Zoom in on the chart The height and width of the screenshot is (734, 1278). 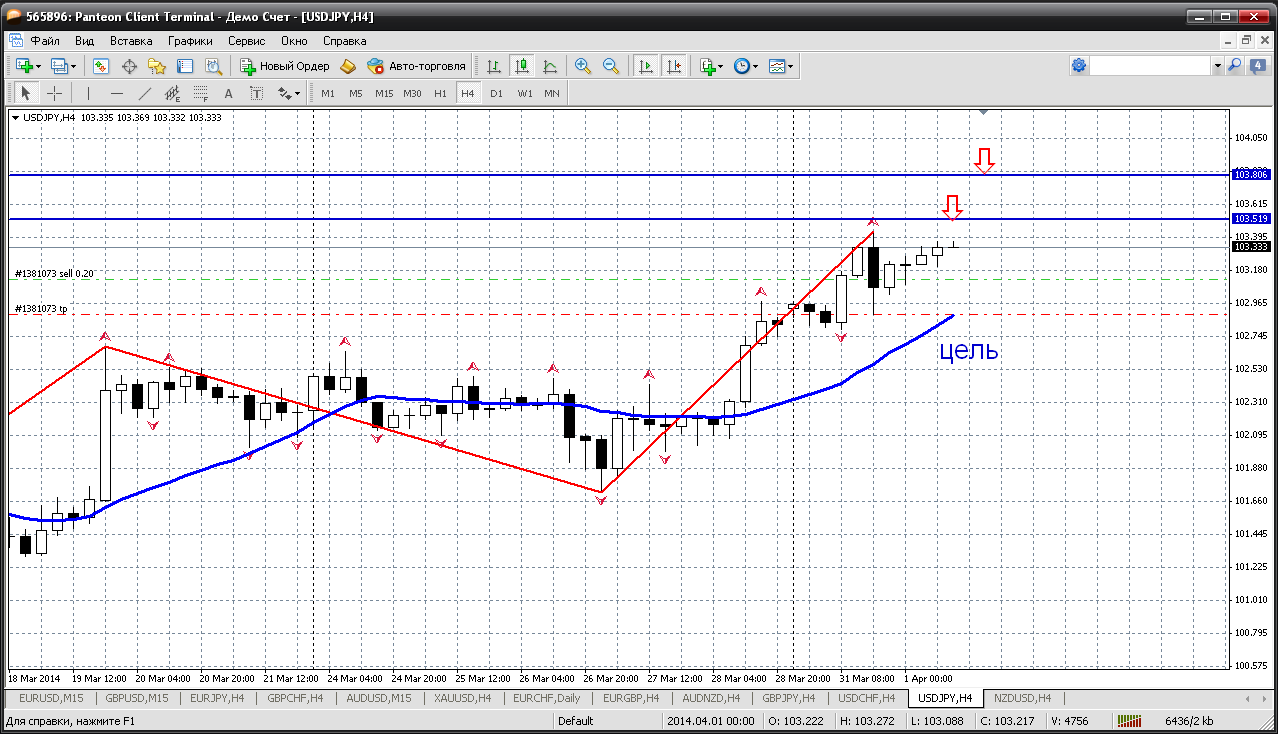click(x=583, y=66)
